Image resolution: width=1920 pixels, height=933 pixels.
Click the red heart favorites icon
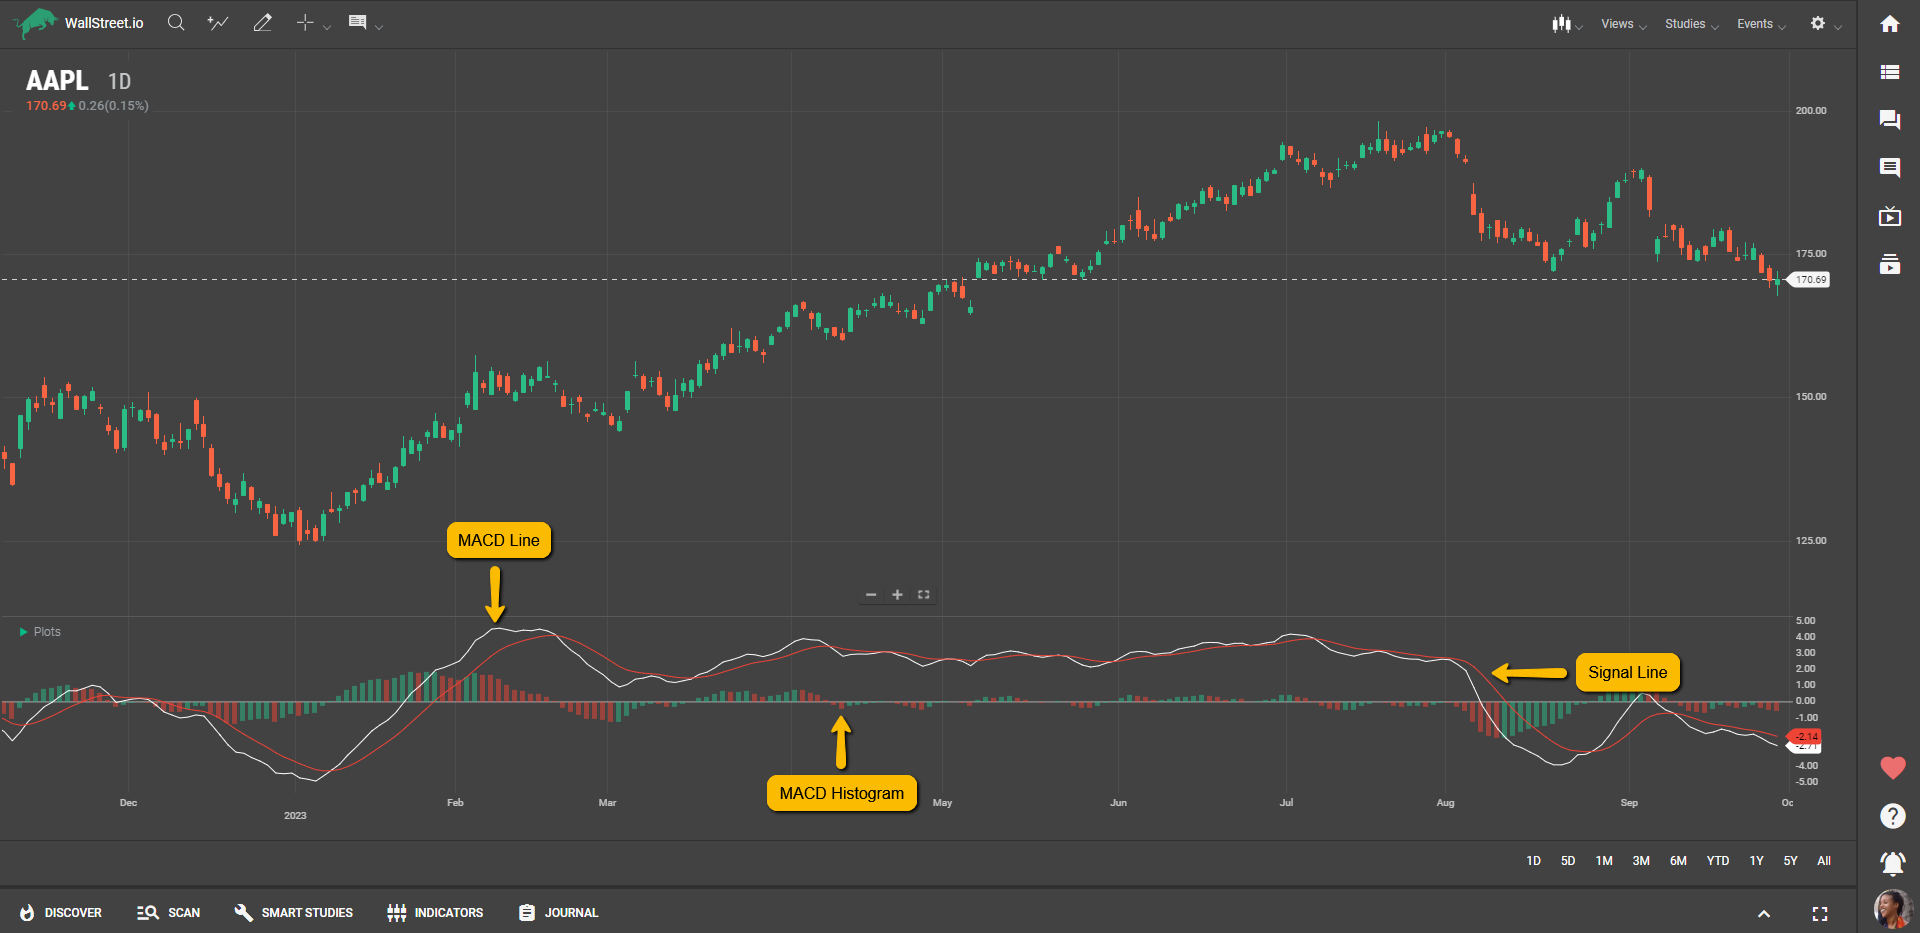pos(1893,768)
